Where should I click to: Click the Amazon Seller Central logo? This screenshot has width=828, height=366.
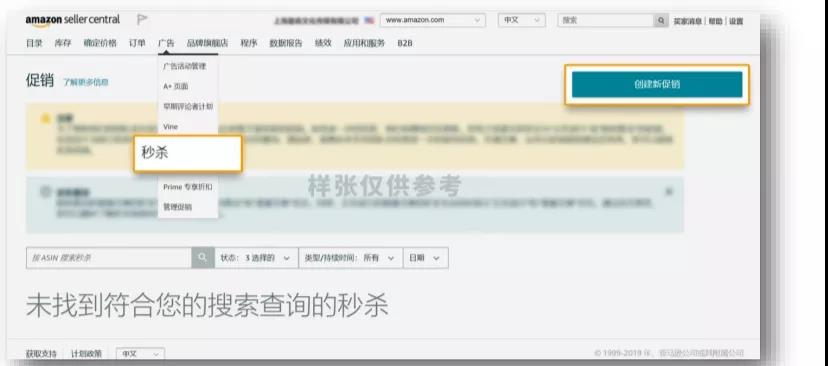[73, 20]
